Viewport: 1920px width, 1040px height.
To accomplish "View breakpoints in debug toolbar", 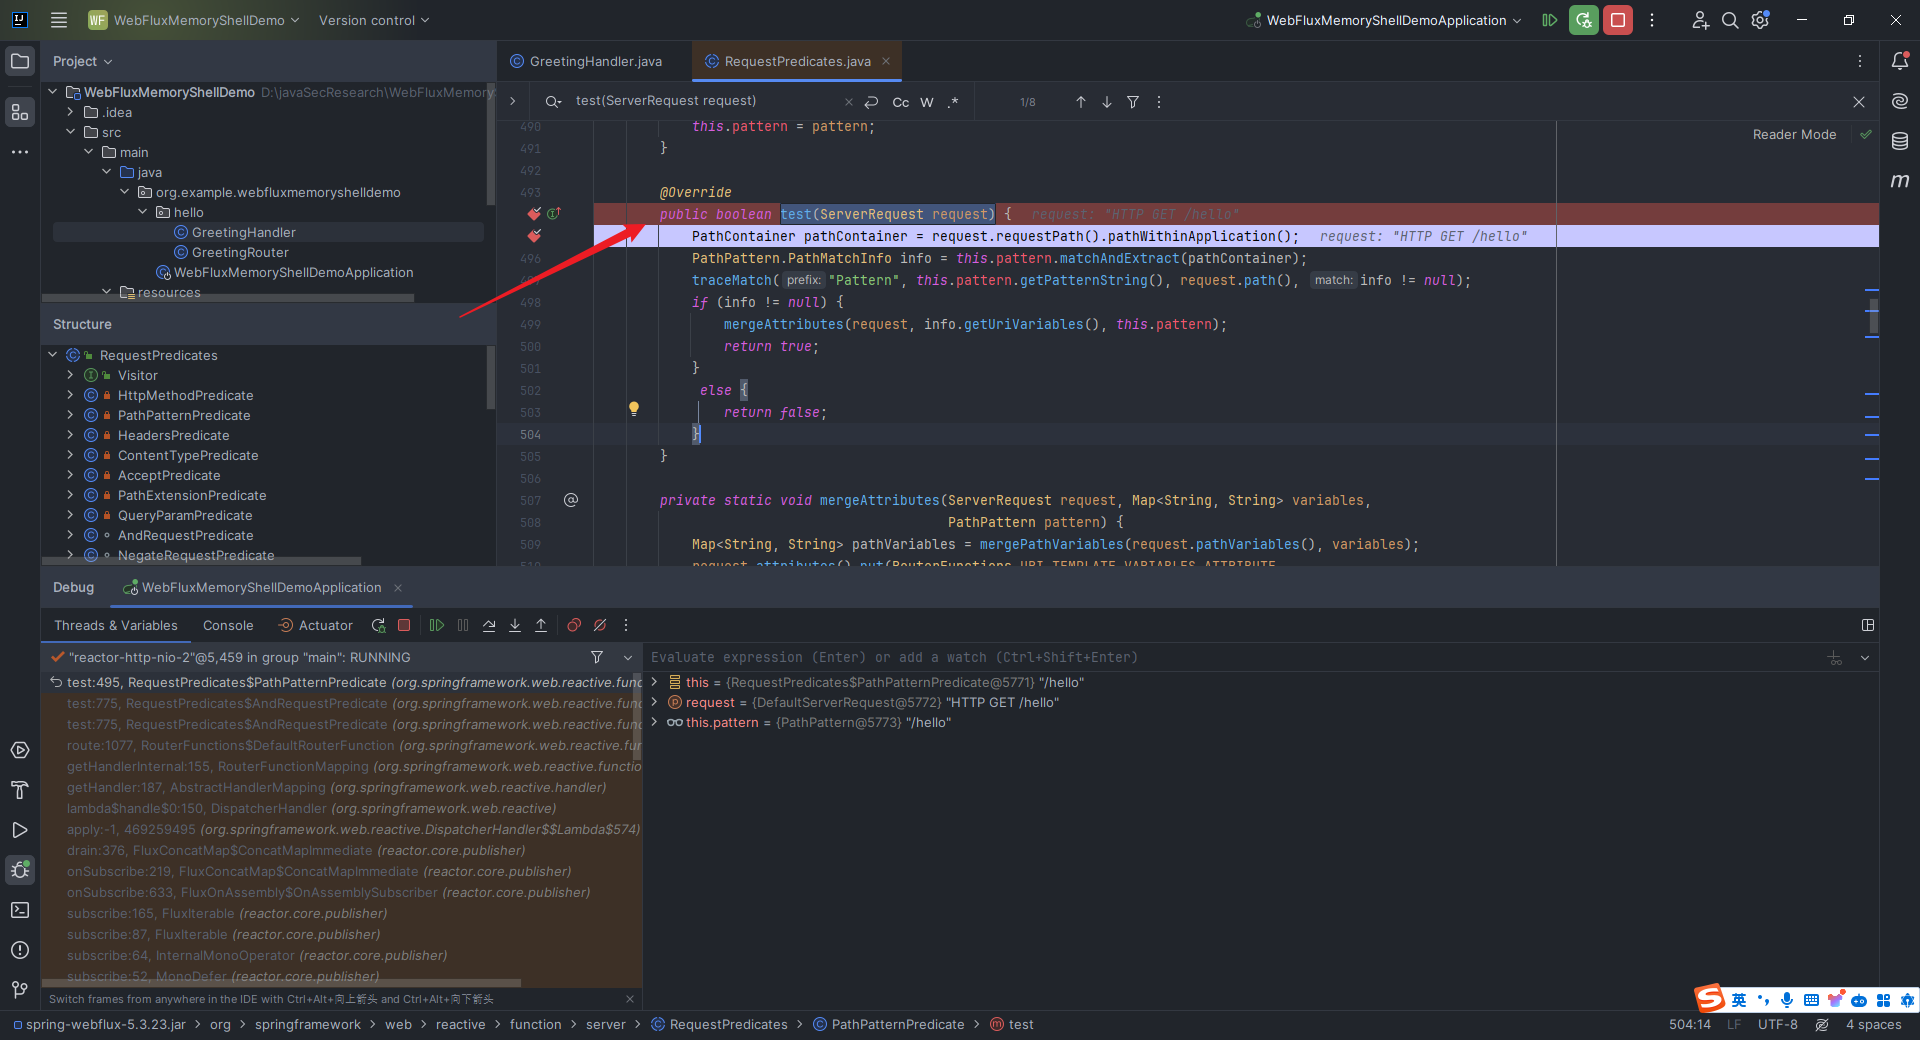I will 574,625.
